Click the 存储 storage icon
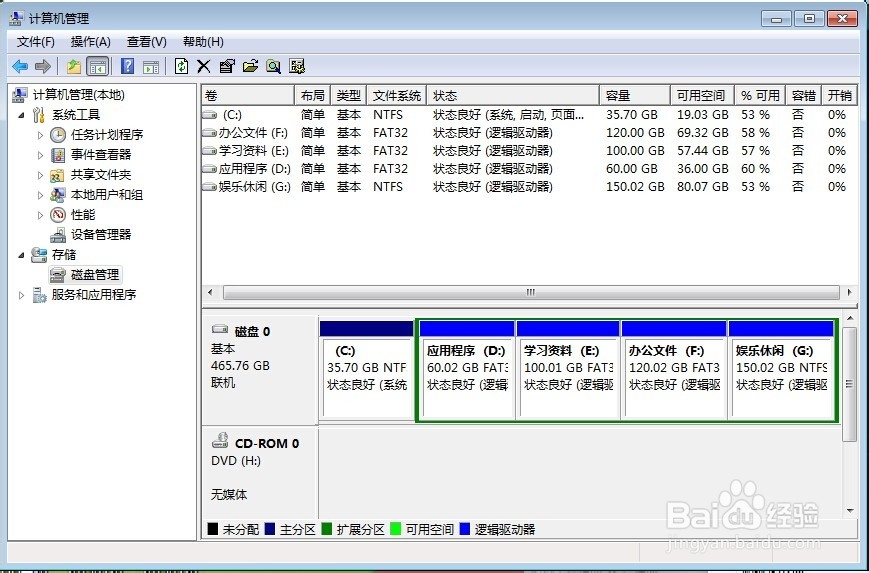 coord(39,255)
